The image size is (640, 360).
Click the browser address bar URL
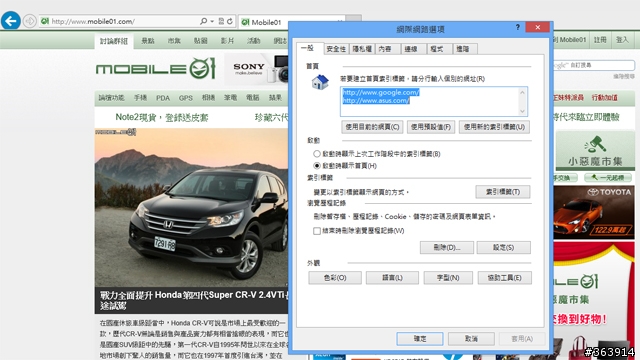(93, 21)
